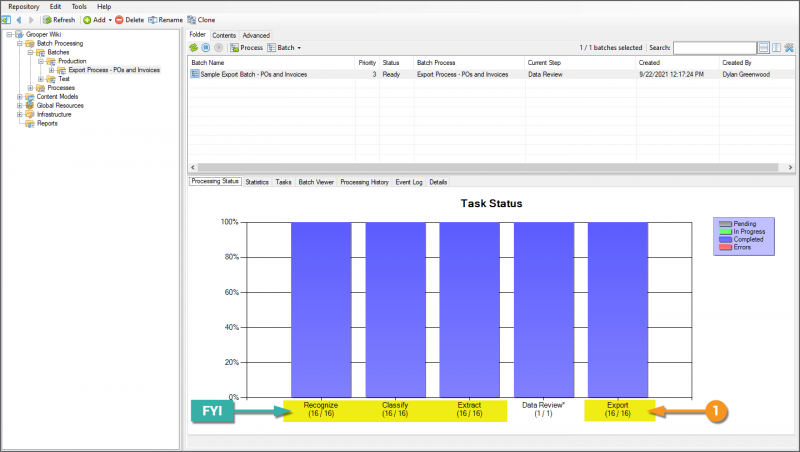
Task: Collapse the Production folder node
Action: [41, 61]
